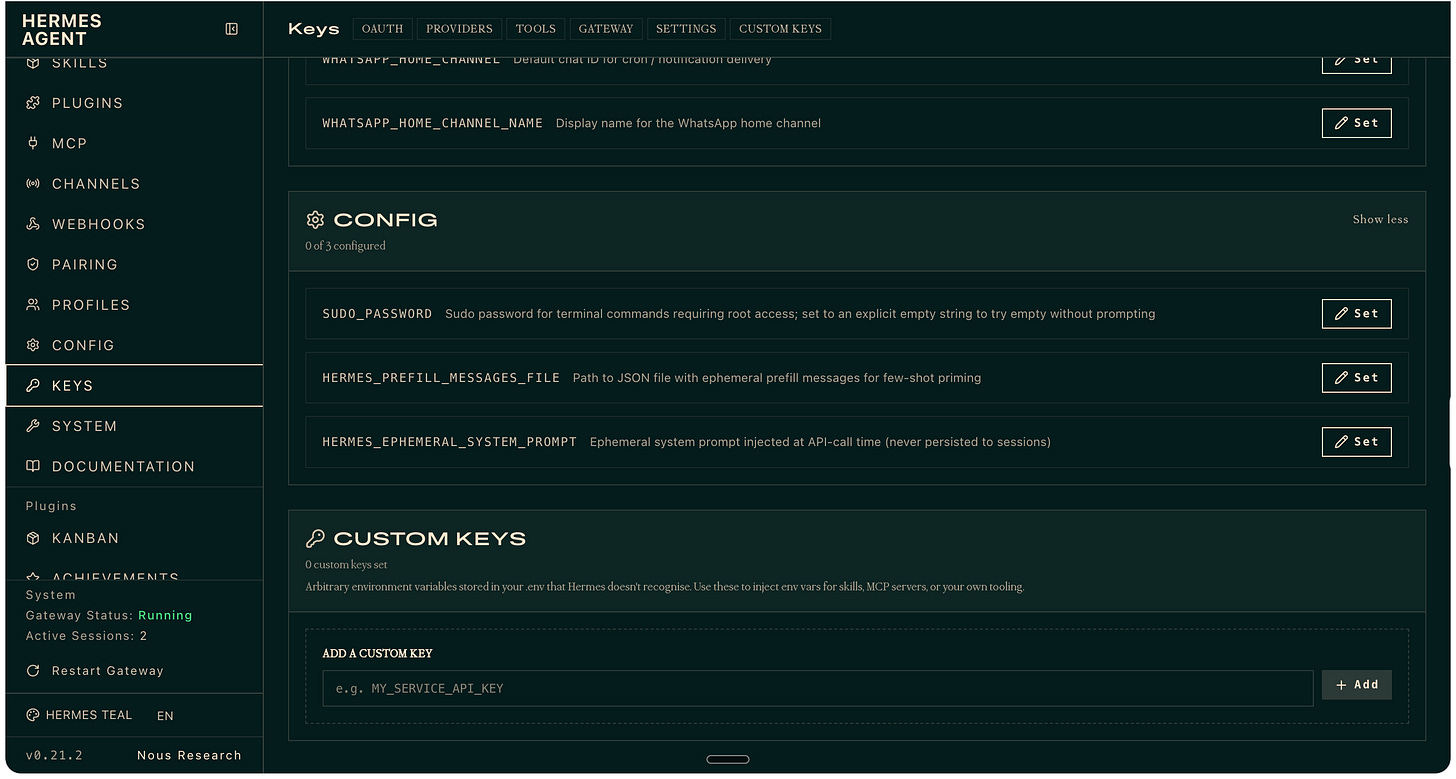Image resolution: width=1456 pixels, height=779 pixels.
Task: Navigate to Channels
Action: coord(134,184)
